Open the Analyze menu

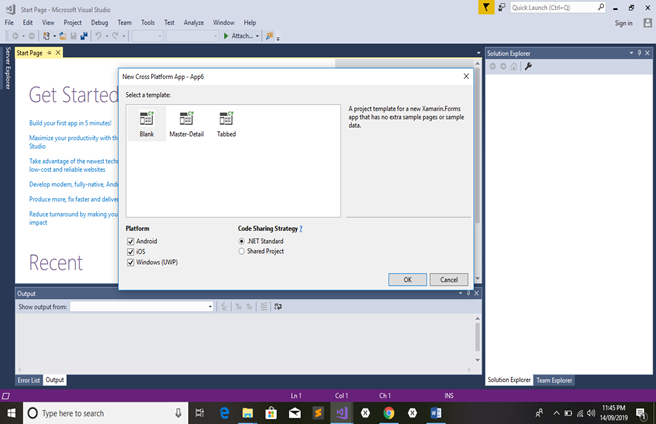click(194, 23)
